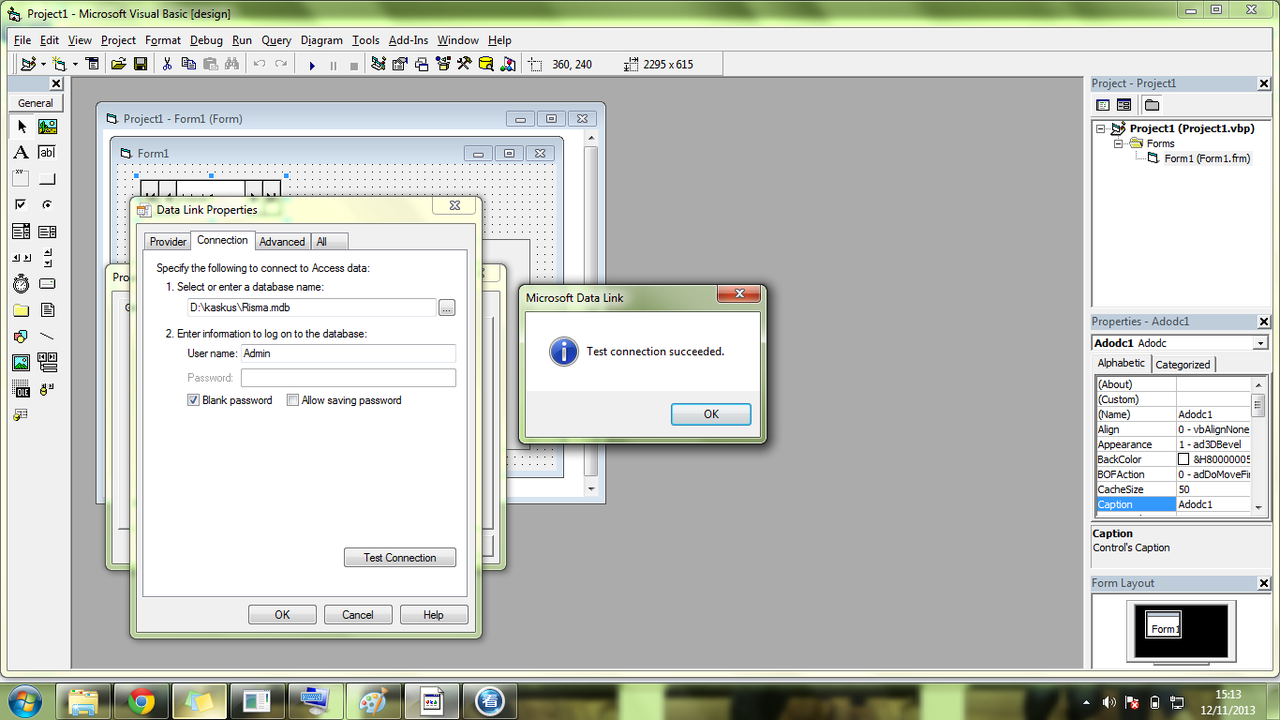Click View Object icon in Project panel
Screen dimensions: 1280x720
[1124, 105]
